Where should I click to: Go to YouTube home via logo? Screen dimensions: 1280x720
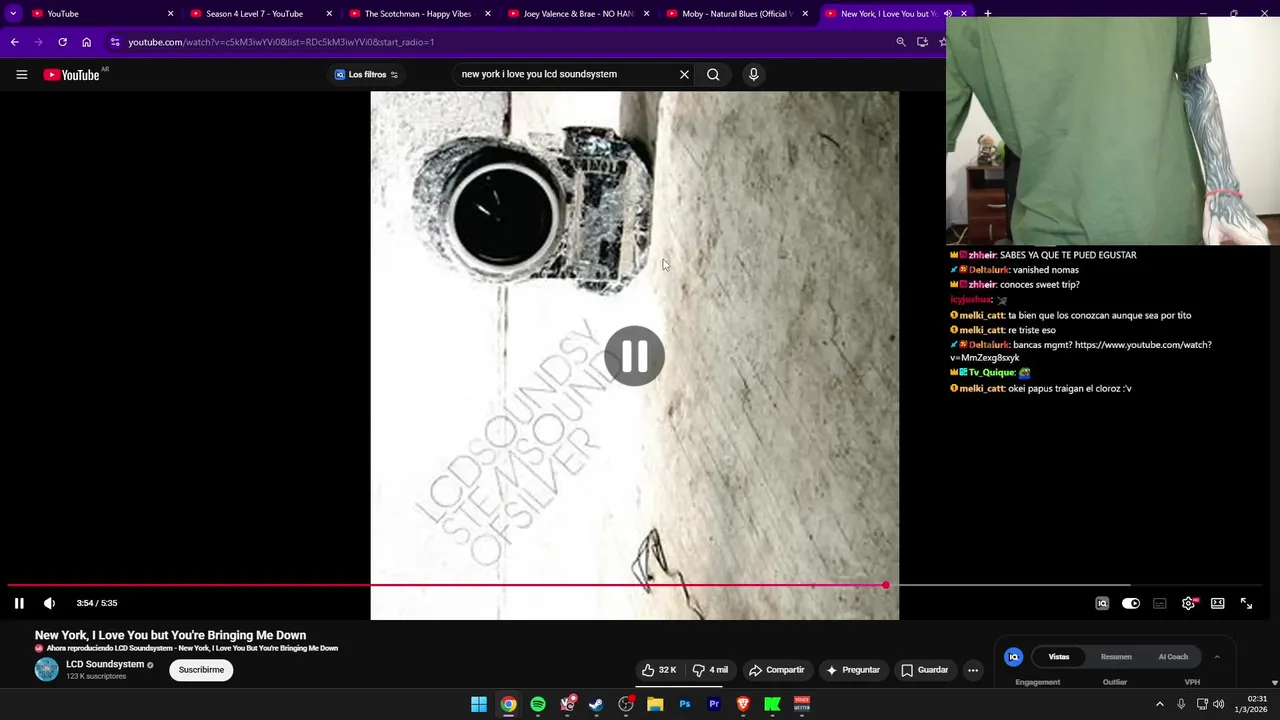click(72, 74)
